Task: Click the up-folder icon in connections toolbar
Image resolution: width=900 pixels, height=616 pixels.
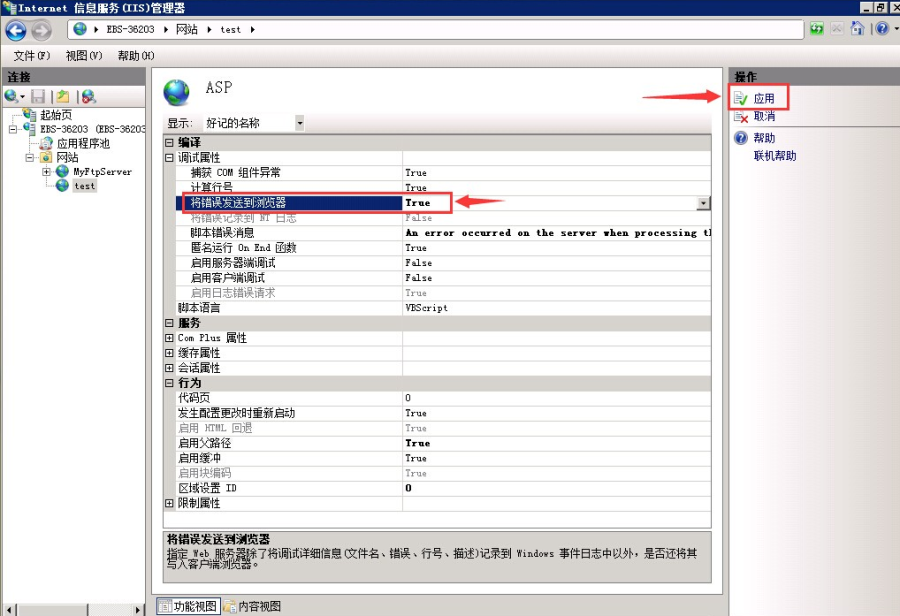Action: (x=63, y=96)
